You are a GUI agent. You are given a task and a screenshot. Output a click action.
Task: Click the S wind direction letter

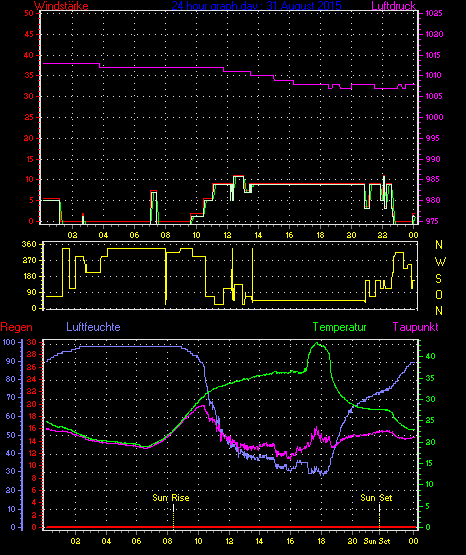tap(438, 279)
